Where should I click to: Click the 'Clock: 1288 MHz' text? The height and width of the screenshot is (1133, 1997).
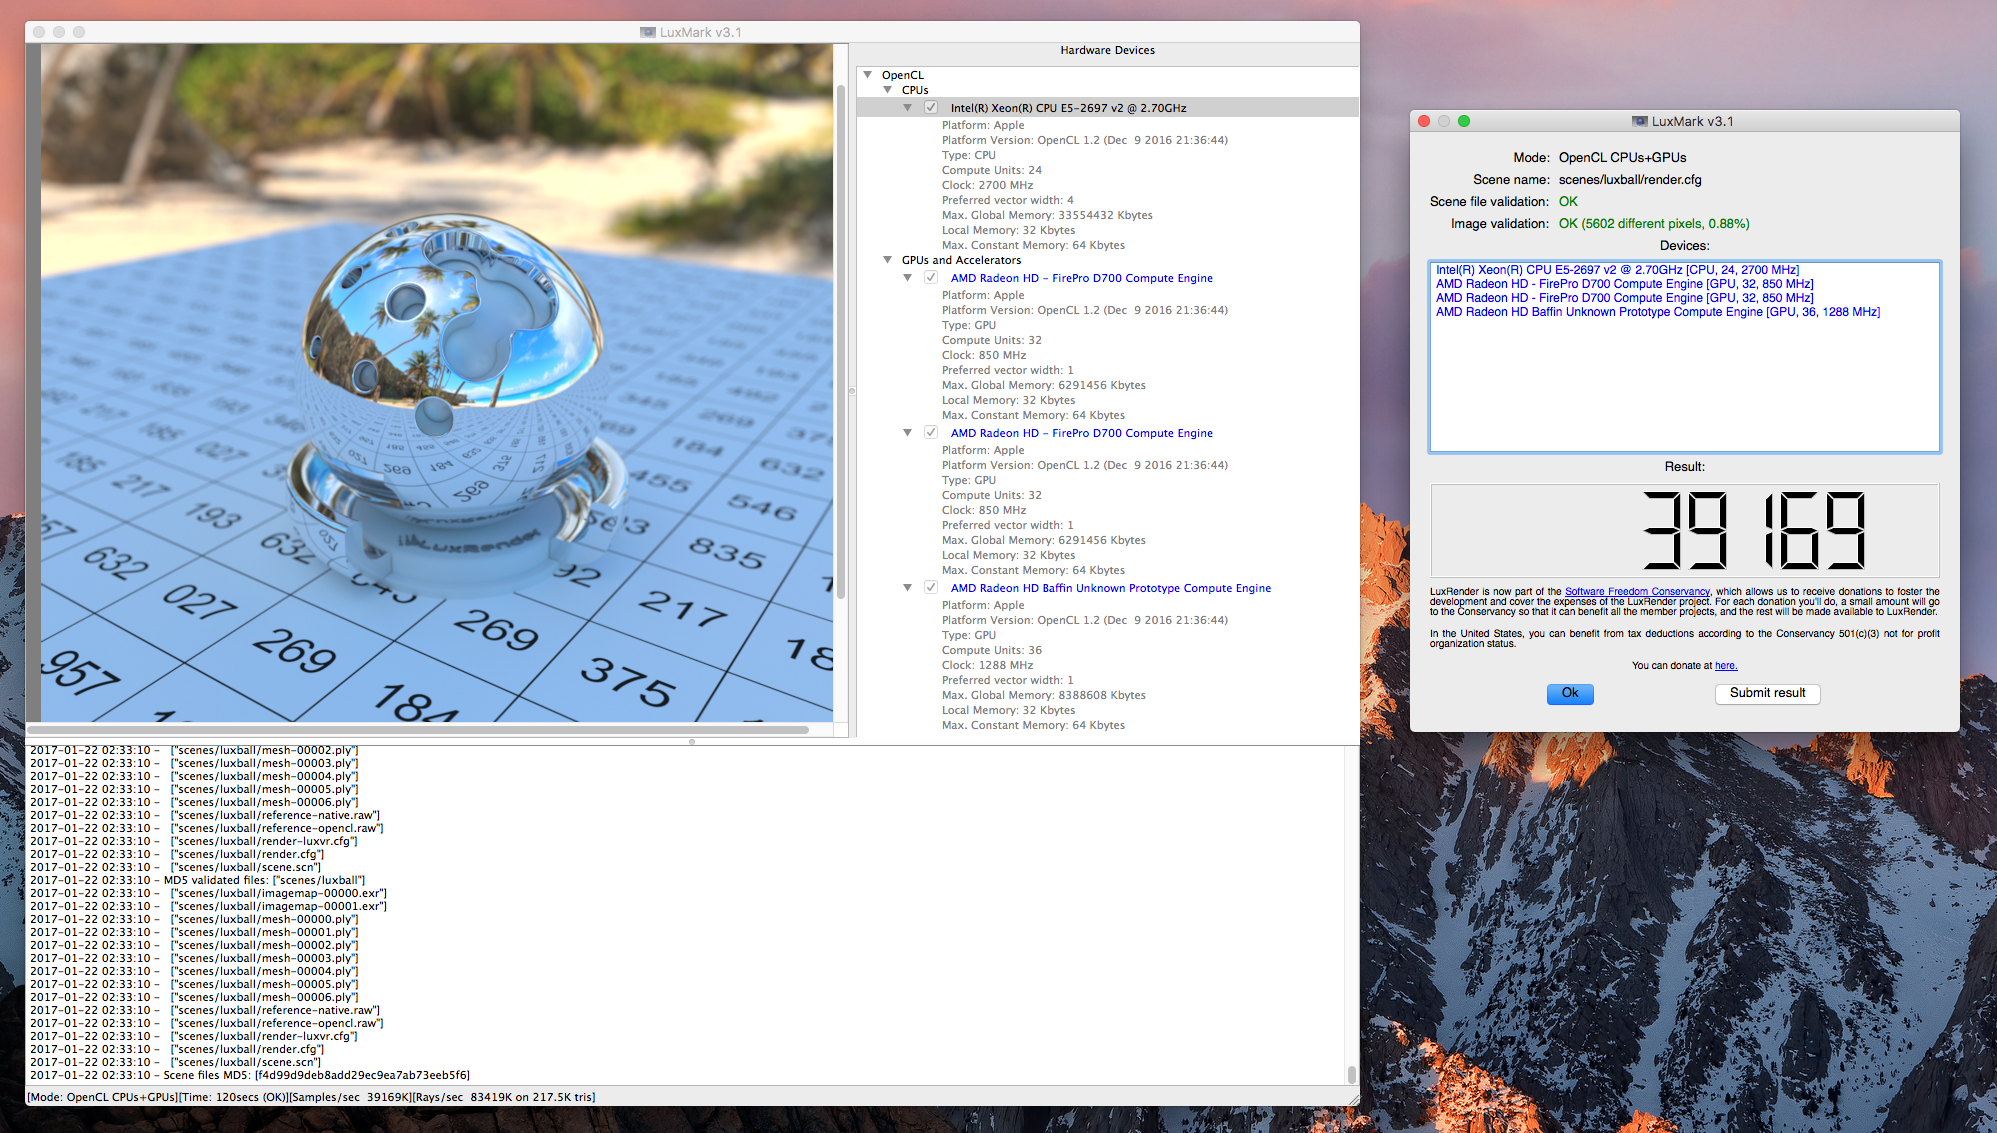[987, 665]
